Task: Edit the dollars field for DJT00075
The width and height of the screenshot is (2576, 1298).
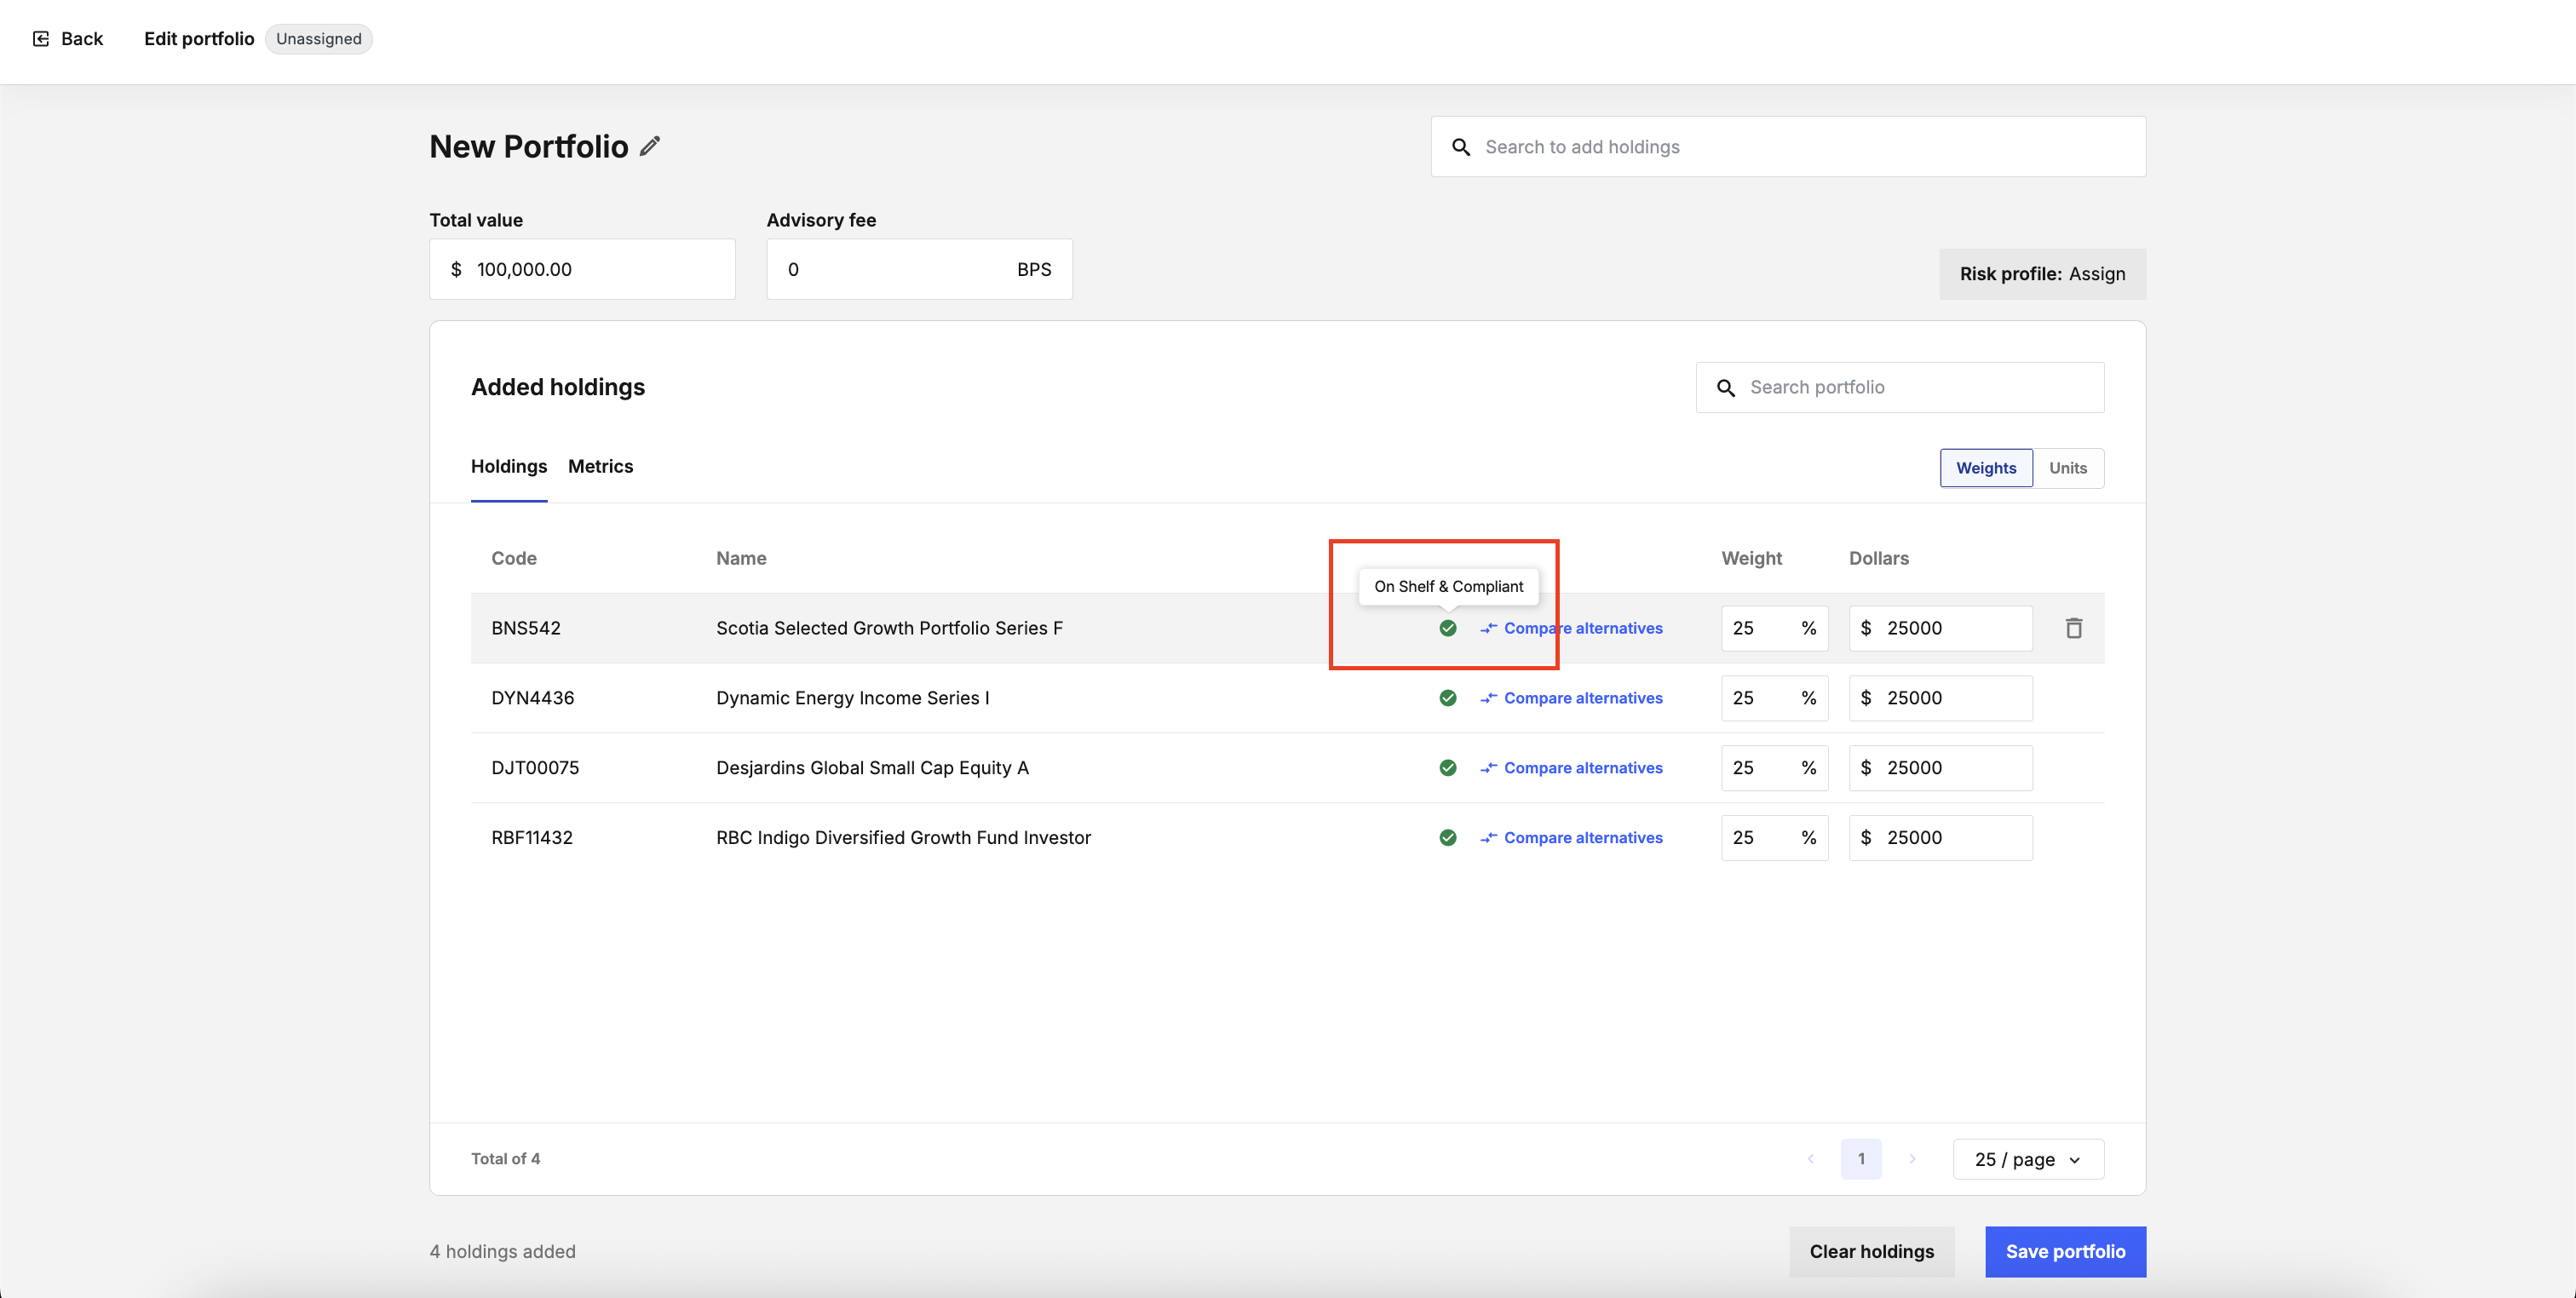Action: [1941, 768]
